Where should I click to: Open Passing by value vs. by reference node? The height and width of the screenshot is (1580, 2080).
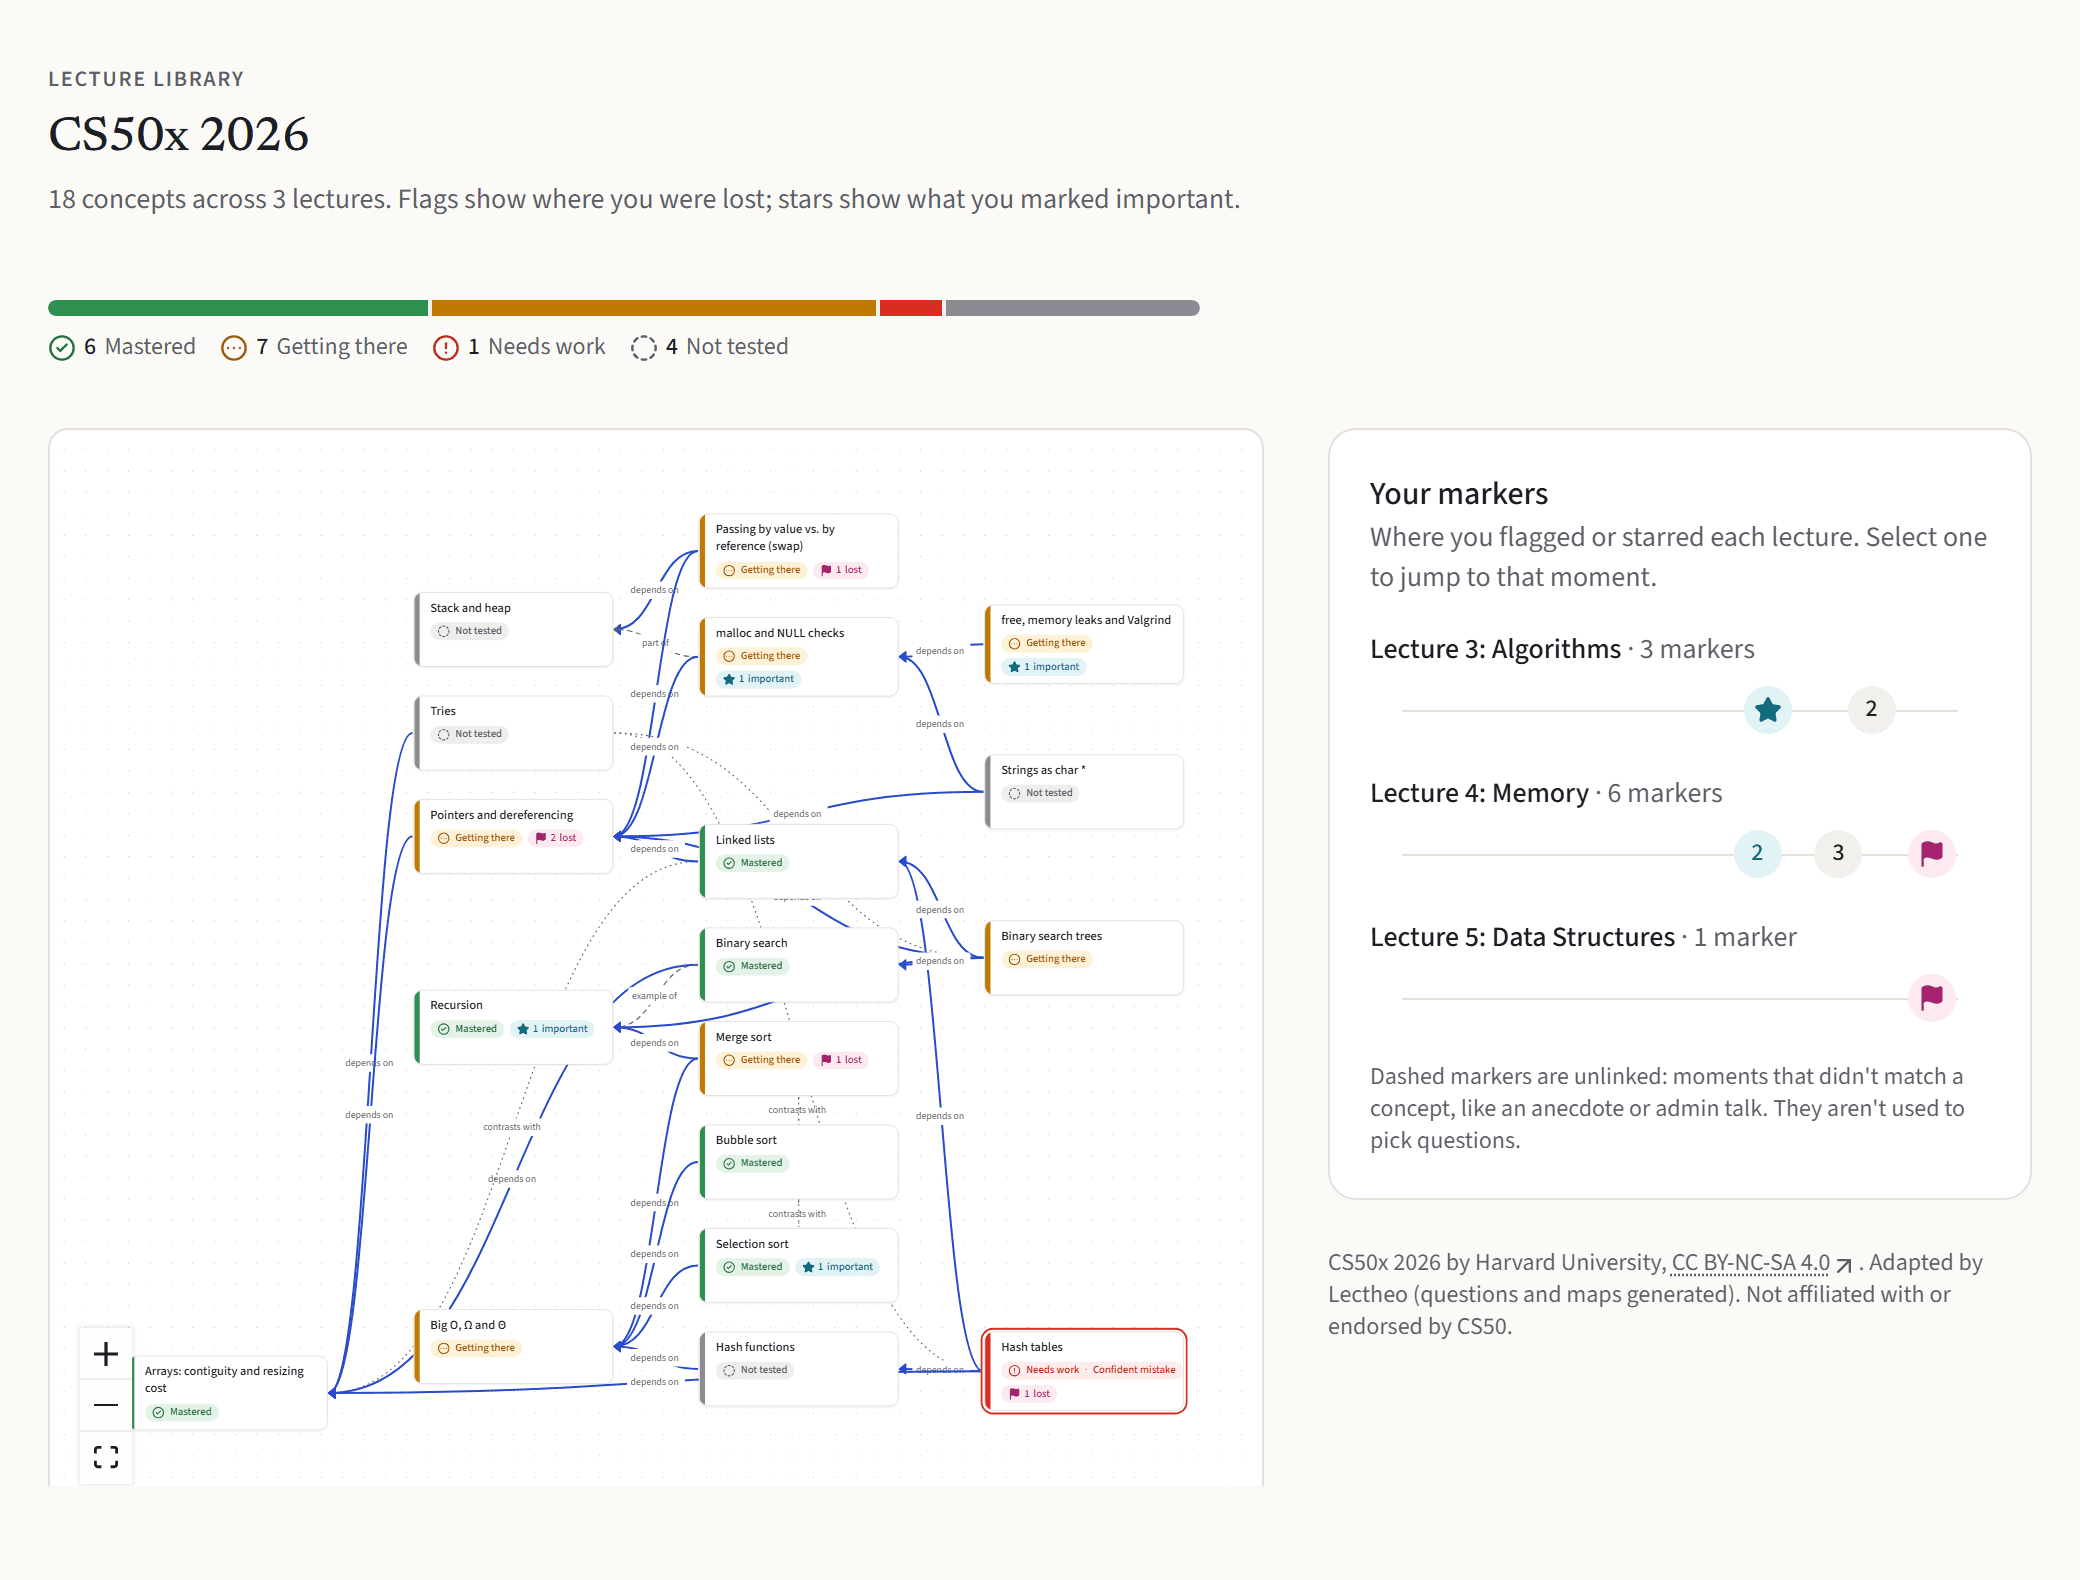click(799, 551)
